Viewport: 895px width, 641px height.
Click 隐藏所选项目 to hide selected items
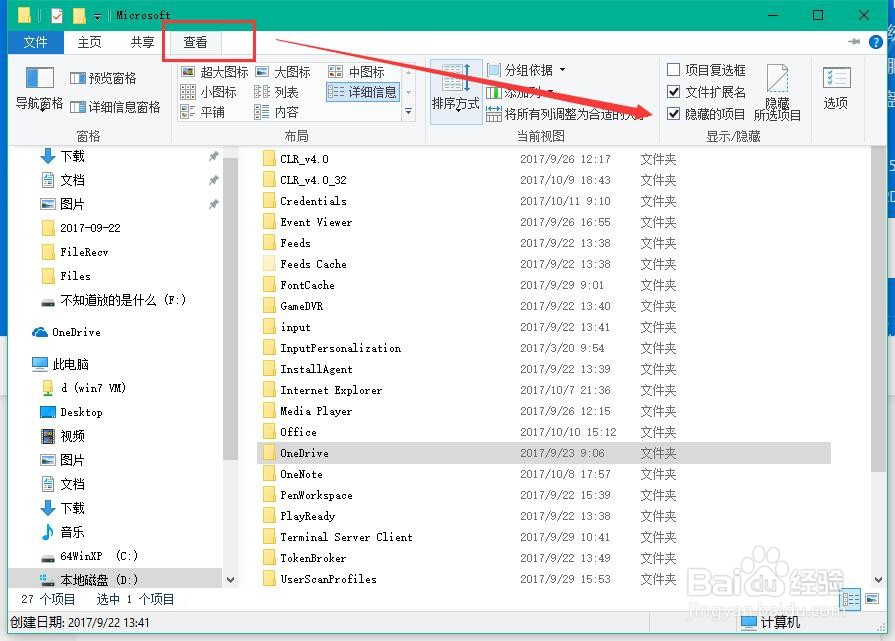pyautogui.click(x=775, y=92)
